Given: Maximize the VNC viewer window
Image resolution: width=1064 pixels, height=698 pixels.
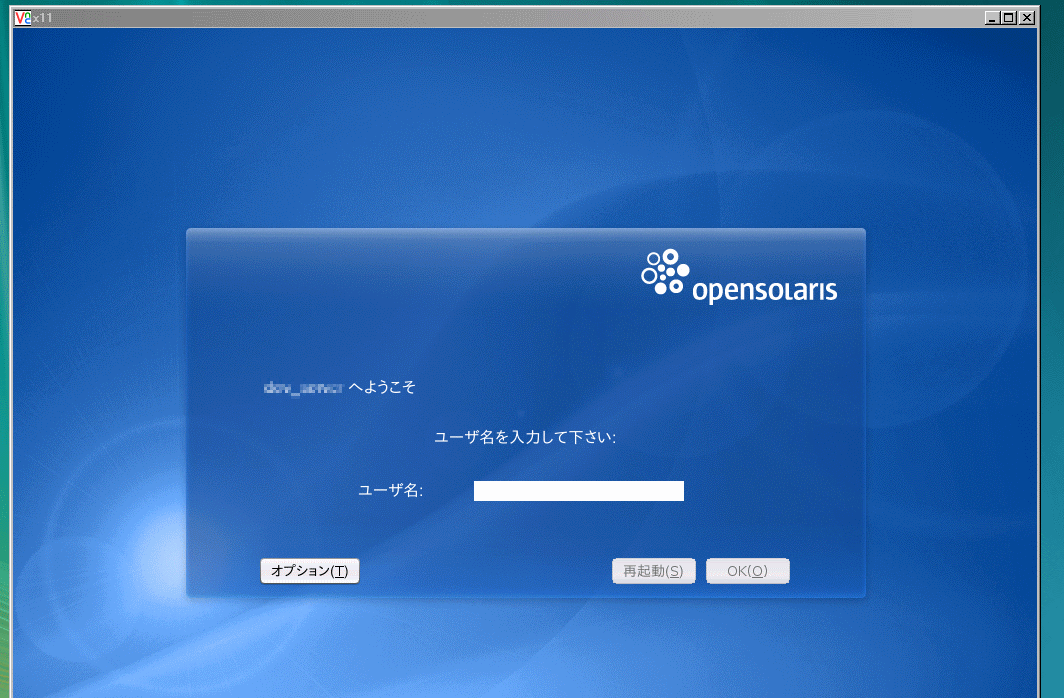Looking at the screenshot, I should click(1008, 18).
